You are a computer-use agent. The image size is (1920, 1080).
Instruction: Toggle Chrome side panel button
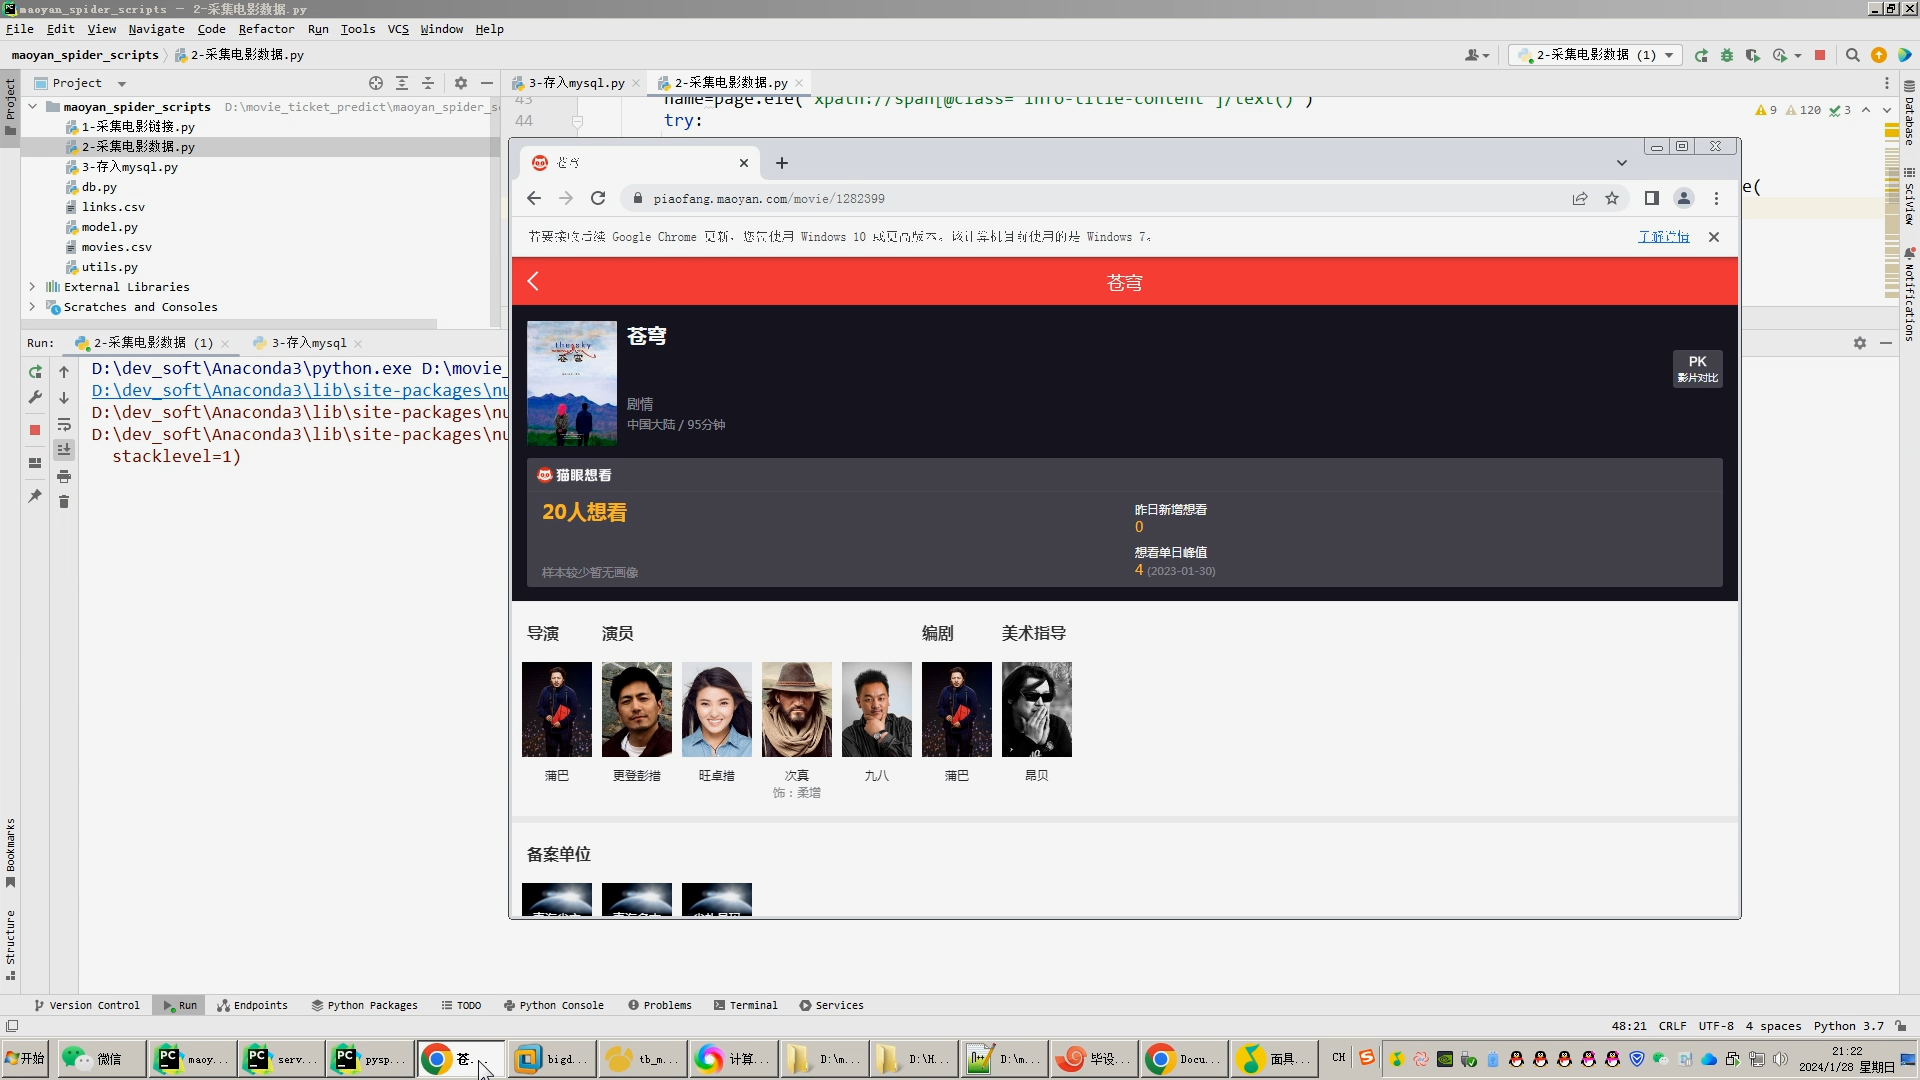coord(1652,199)
